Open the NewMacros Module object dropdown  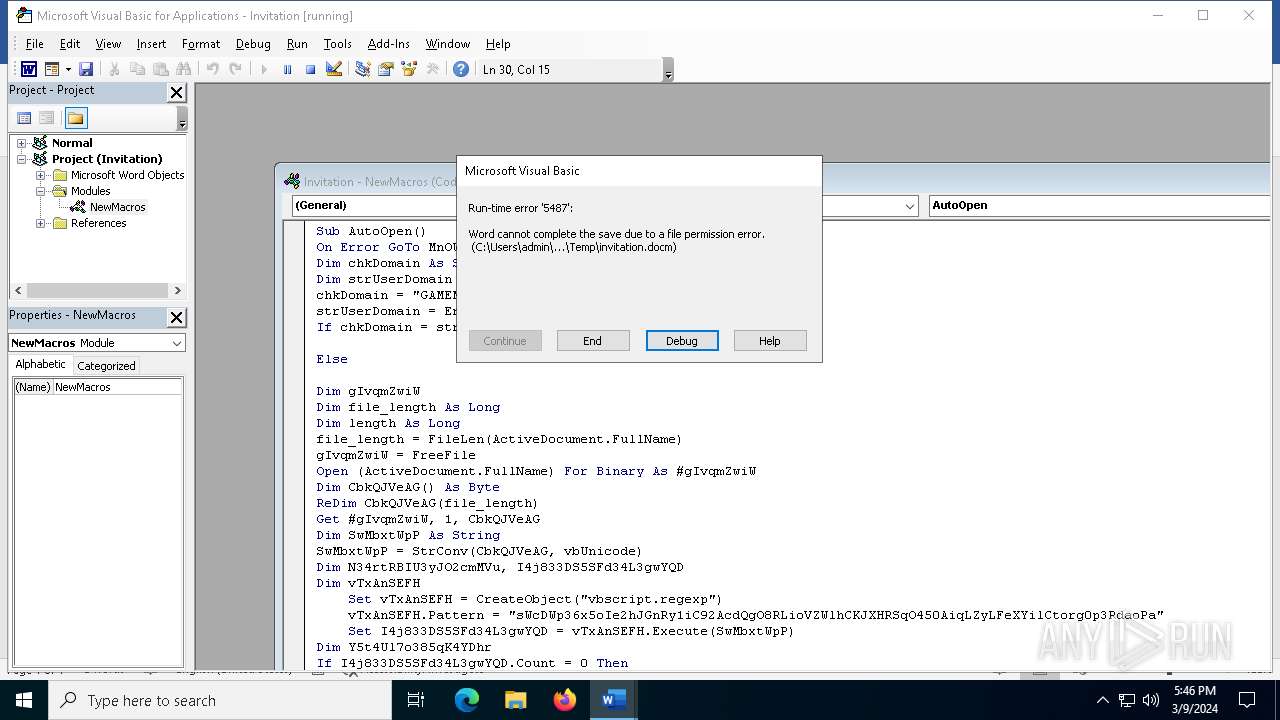[177, 343]
